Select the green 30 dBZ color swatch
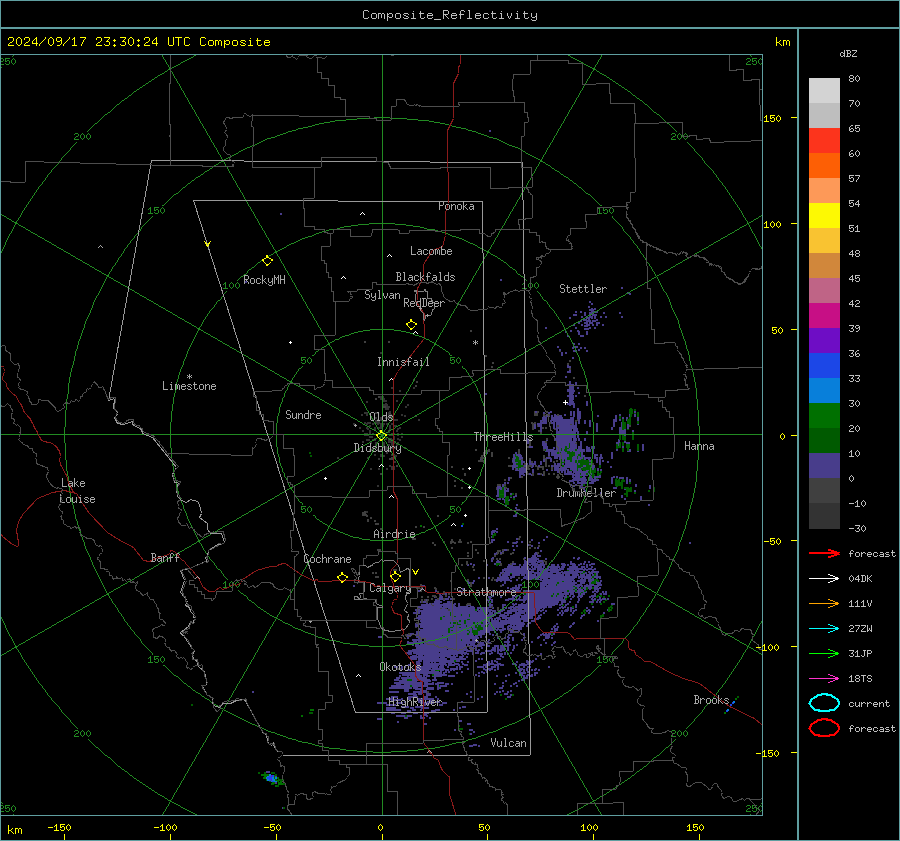 coord(824,415)
